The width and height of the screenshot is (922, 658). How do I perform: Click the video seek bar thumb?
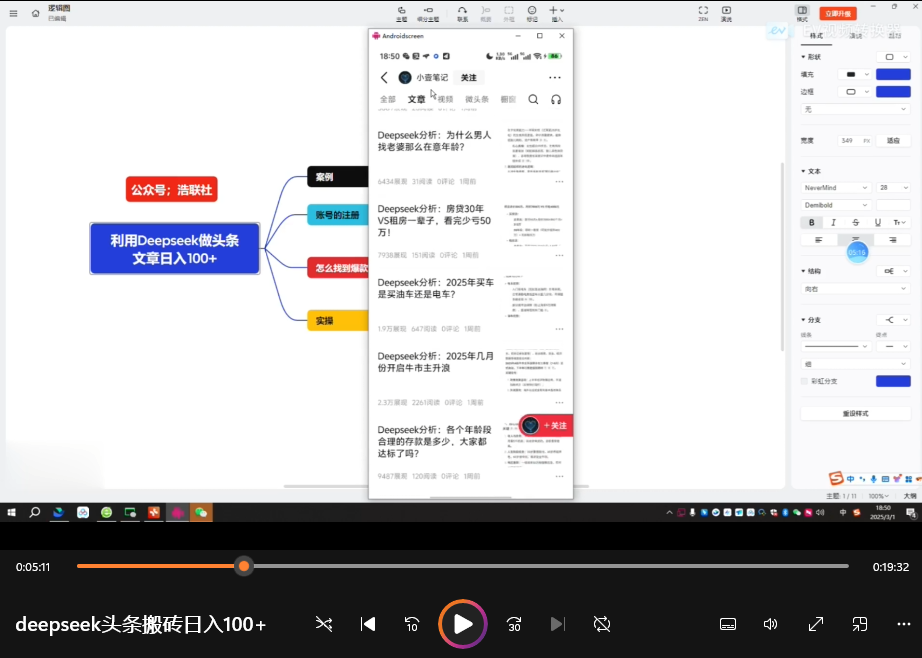tap(243, 566)
